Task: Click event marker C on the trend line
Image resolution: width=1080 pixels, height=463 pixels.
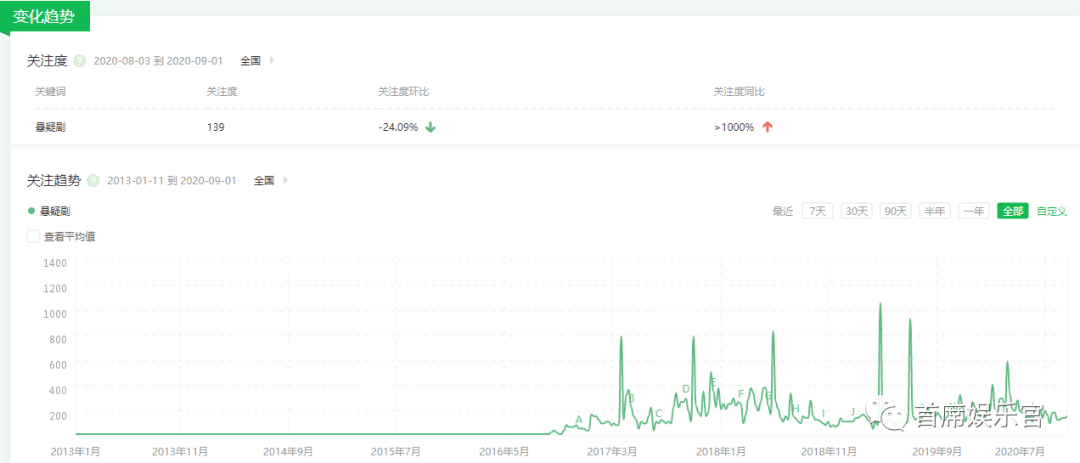Action: (x=659, y=413)
